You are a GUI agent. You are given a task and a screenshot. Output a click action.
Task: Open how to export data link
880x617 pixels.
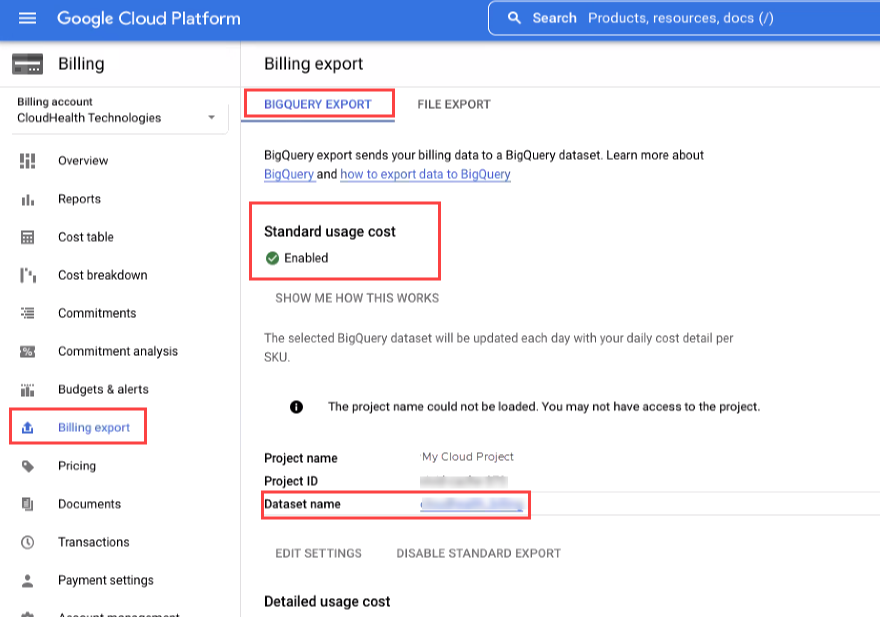[x=425, y=174]
